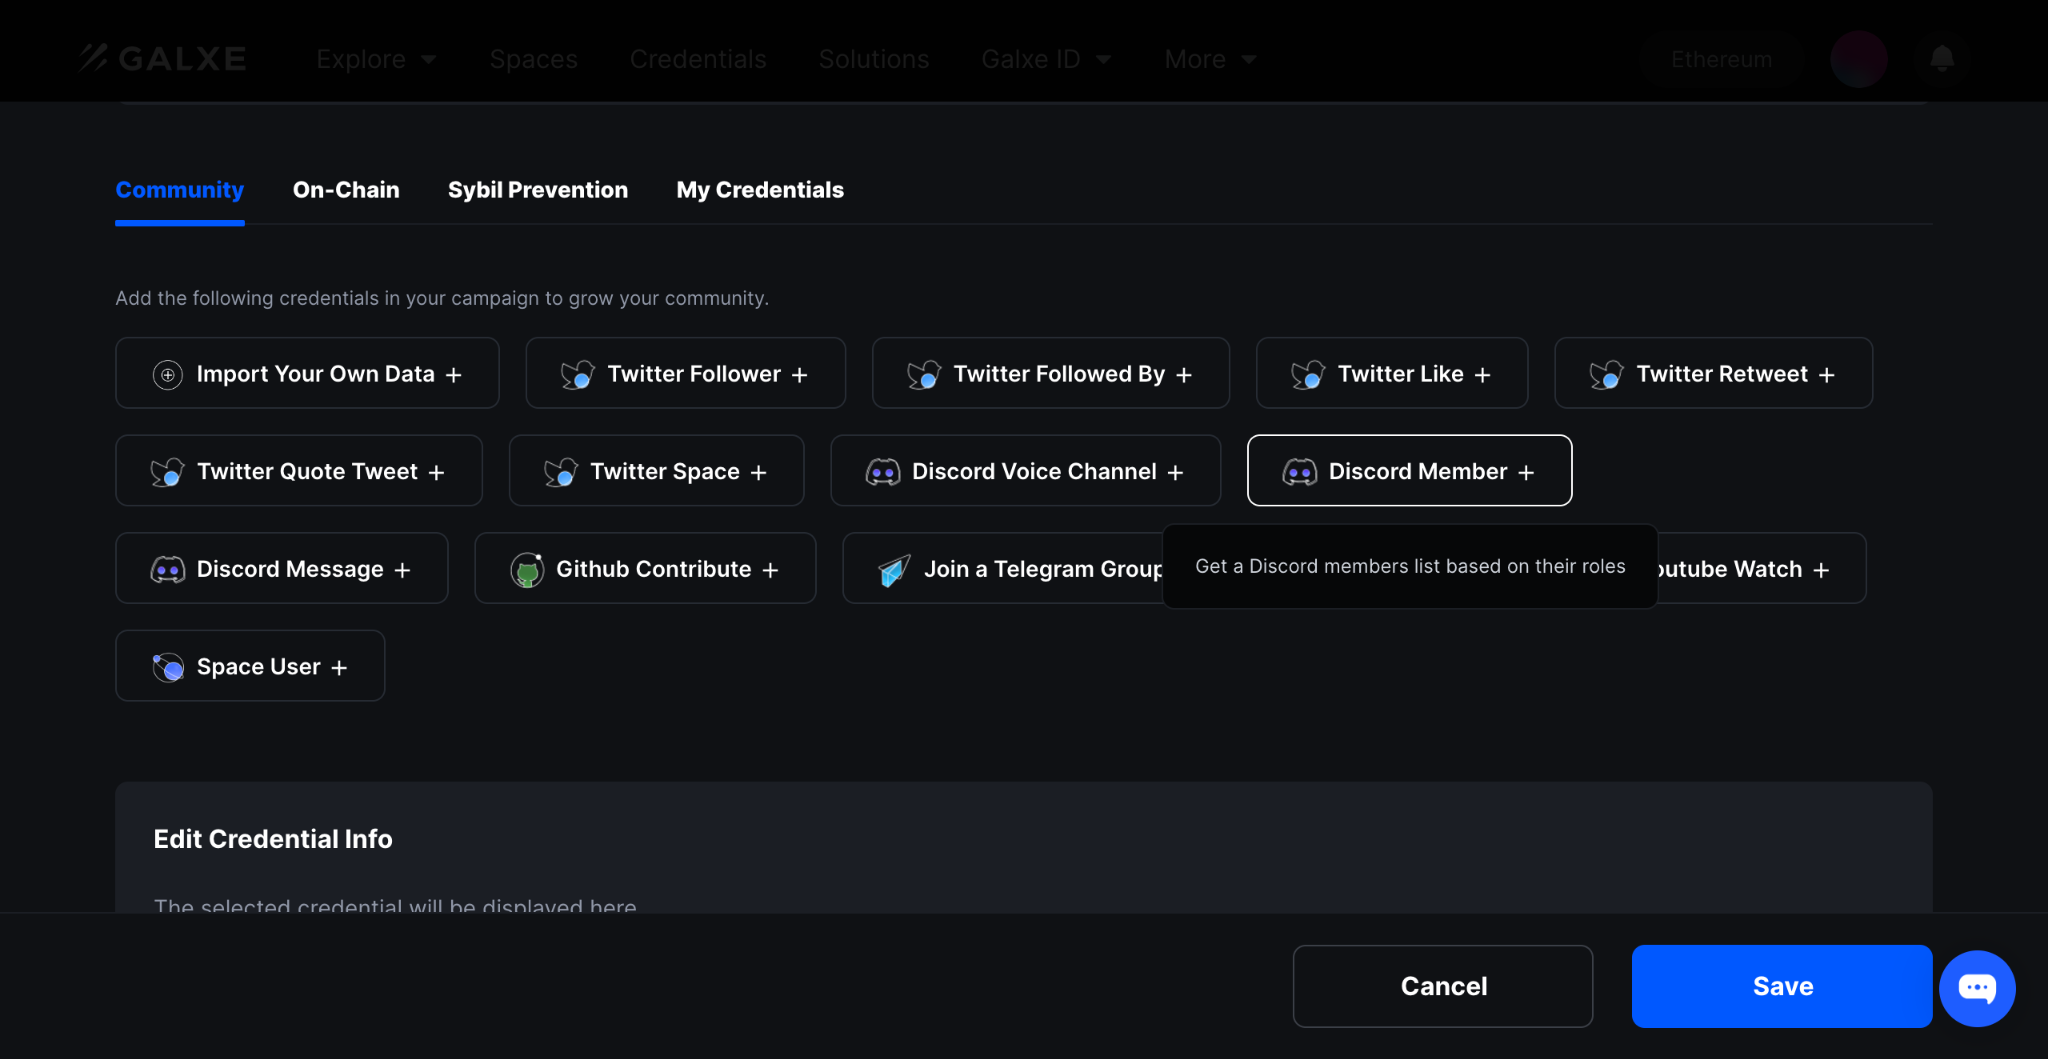Add the Twitter Quote Tweet credential
The image size is (2048, 1059).
[x=299, y=470]
